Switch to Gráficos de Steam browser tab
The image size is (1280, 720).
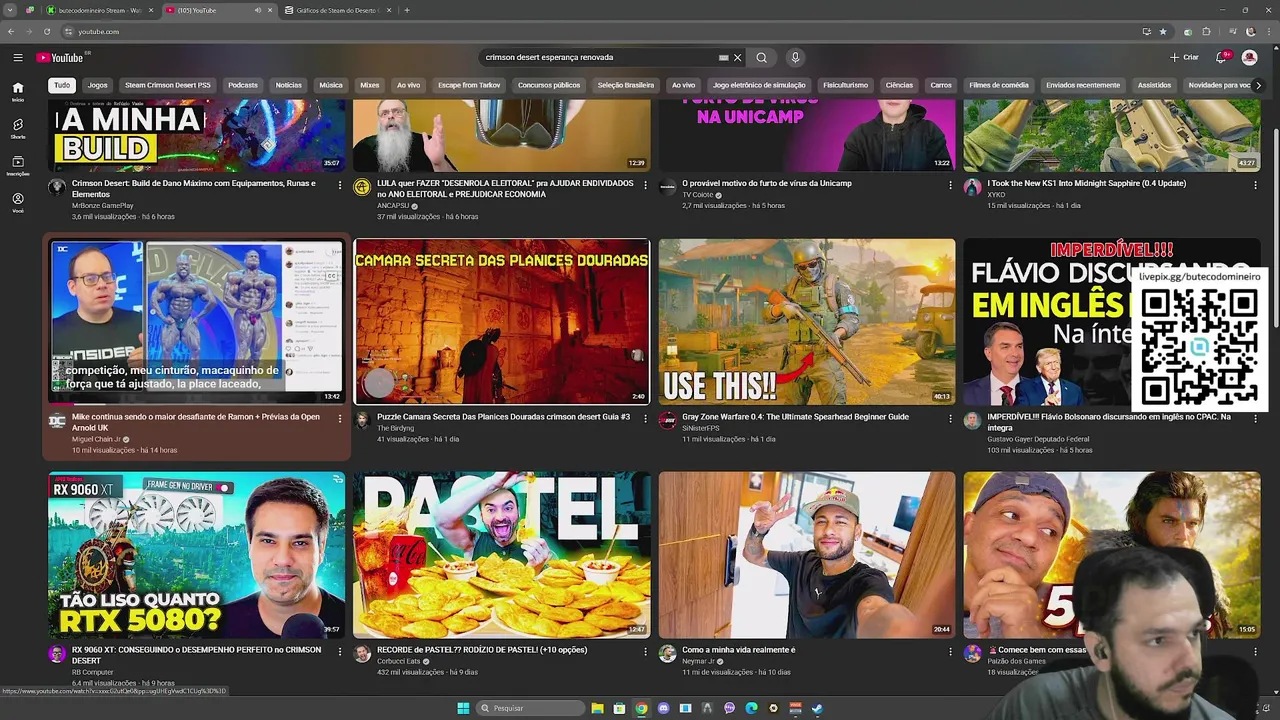[337, 10]
